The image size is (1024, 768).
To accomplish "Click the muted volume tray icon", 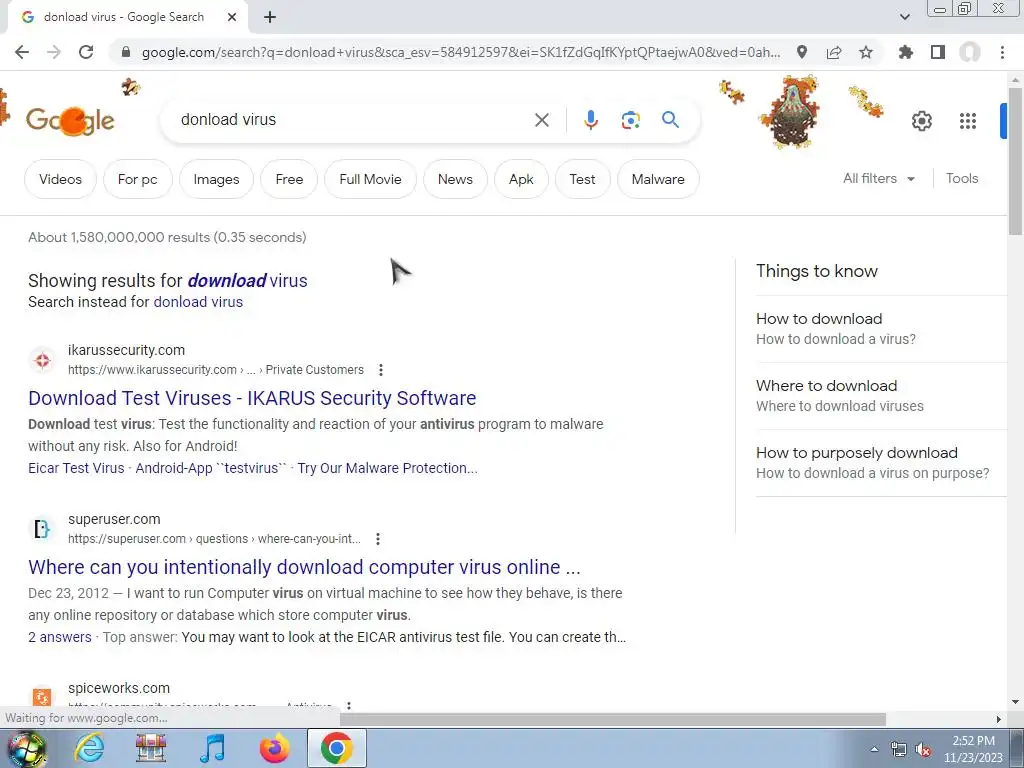I will [x=923, y=750].
